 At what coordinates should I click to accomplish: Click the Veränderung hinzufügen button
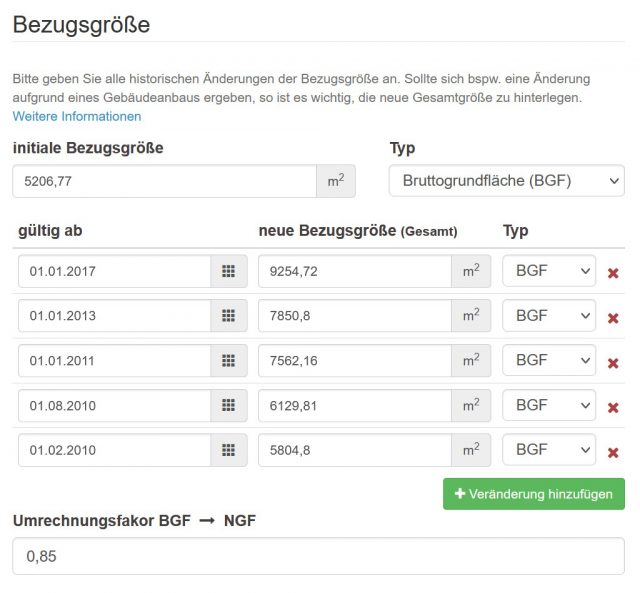coord(534,494)
